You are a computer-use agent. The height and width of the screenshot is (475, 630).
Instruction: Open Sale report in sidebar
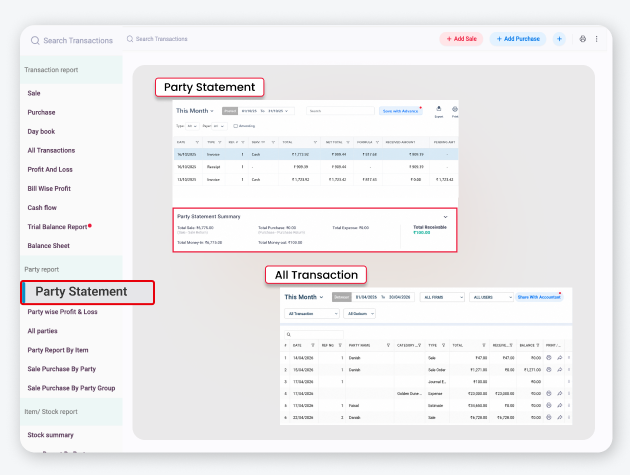34,93
